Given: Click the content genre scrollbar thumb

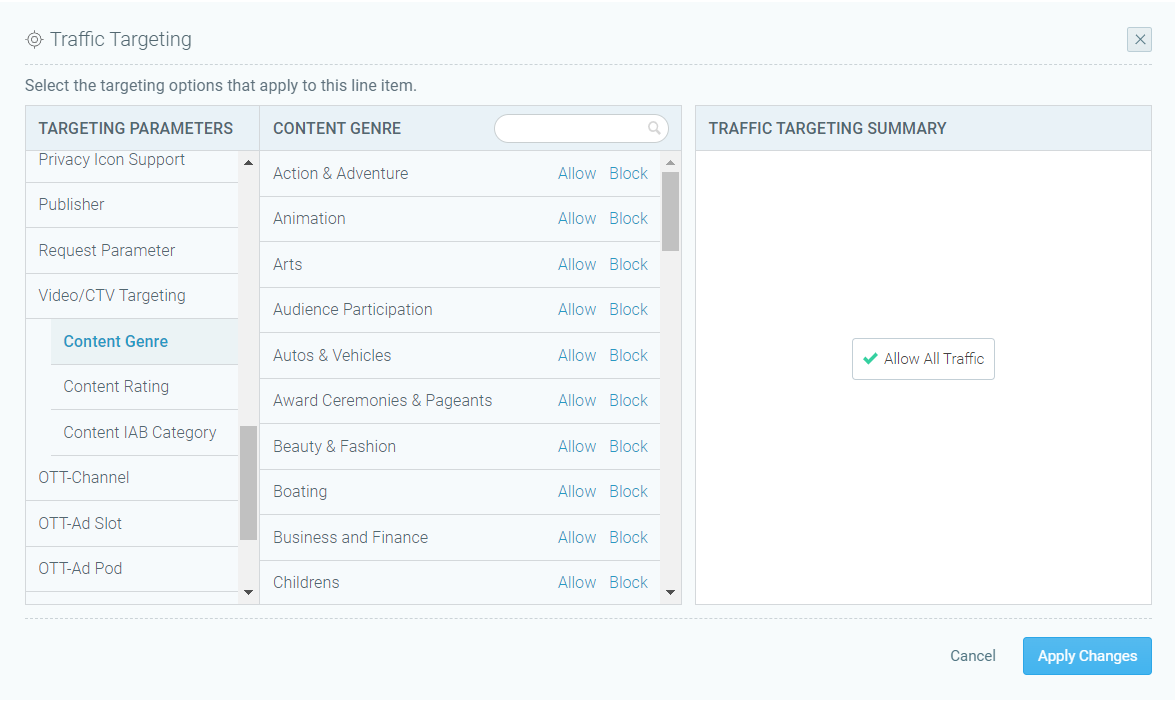Looking at the screenshot, I should click(671, 211).
